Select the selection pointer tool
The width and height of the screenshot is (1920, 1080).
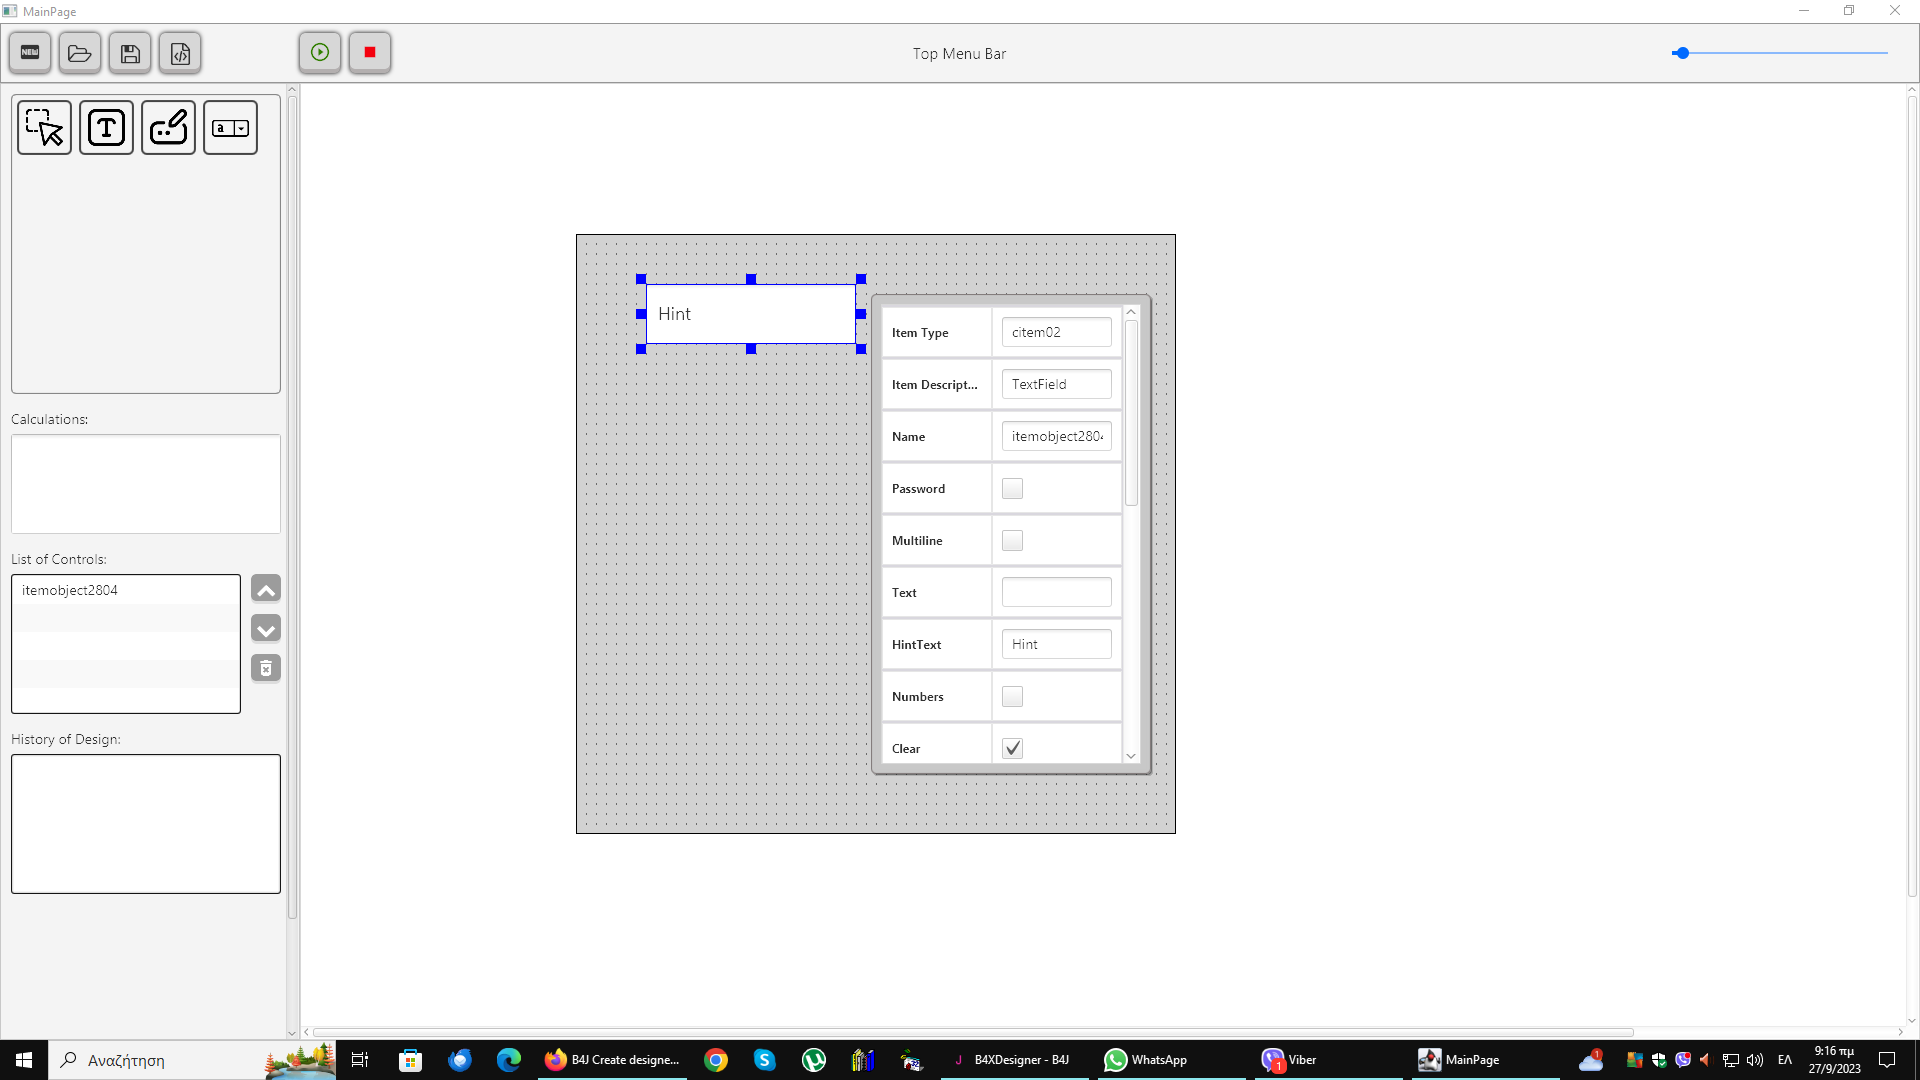pyautogui.click(x=44, y=128)
